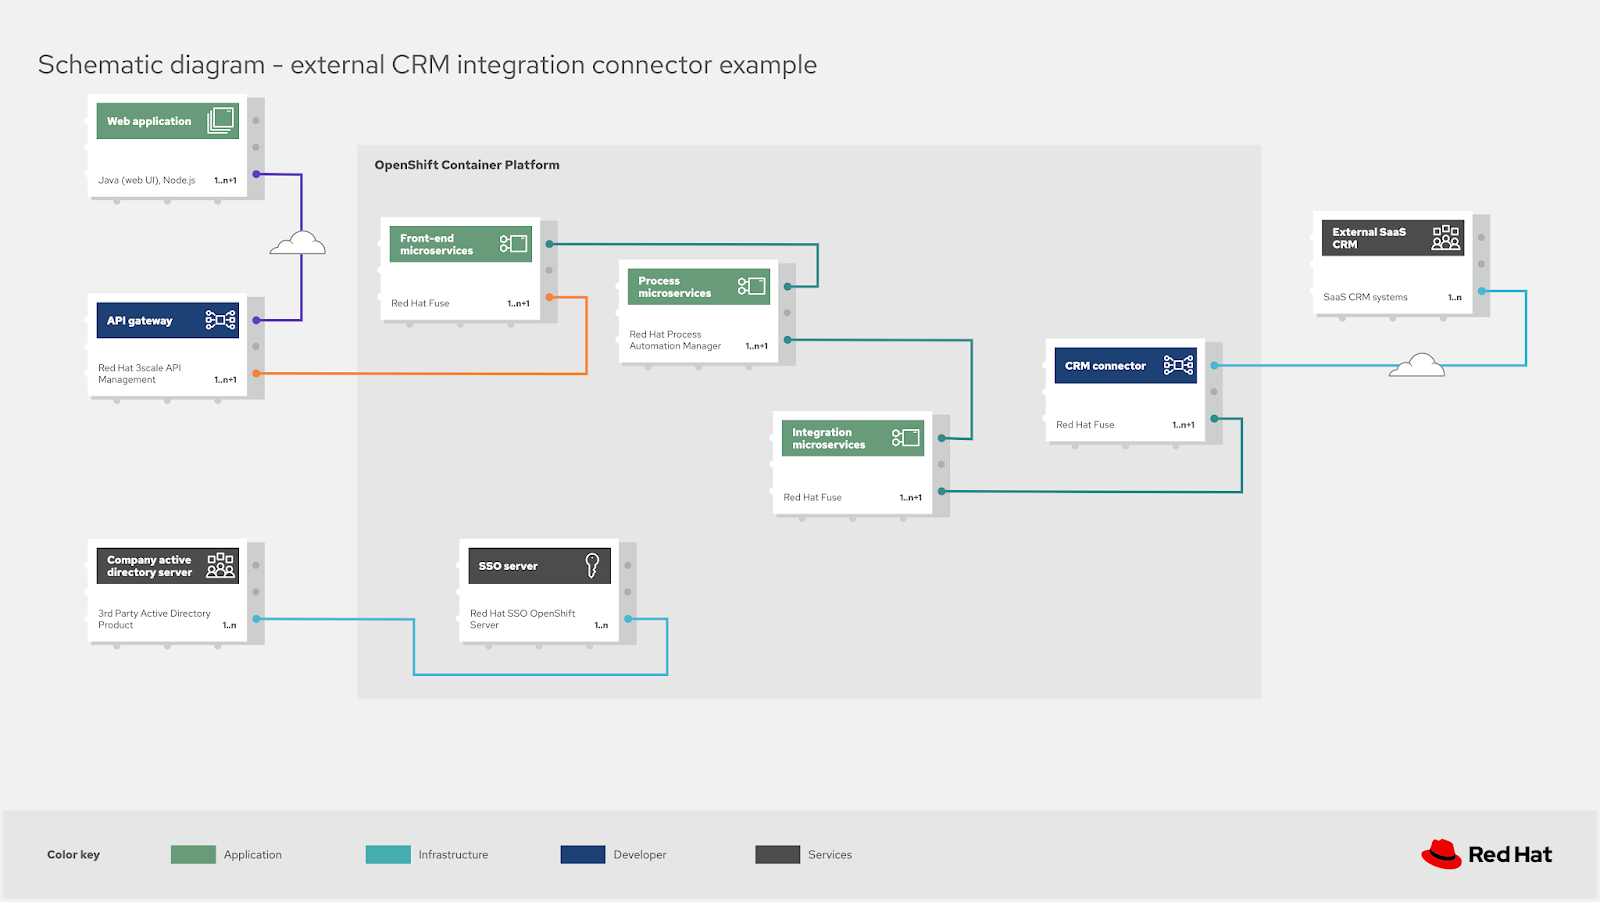
Task: Select the CRM connector network icon
Action: click(1178, 365)
